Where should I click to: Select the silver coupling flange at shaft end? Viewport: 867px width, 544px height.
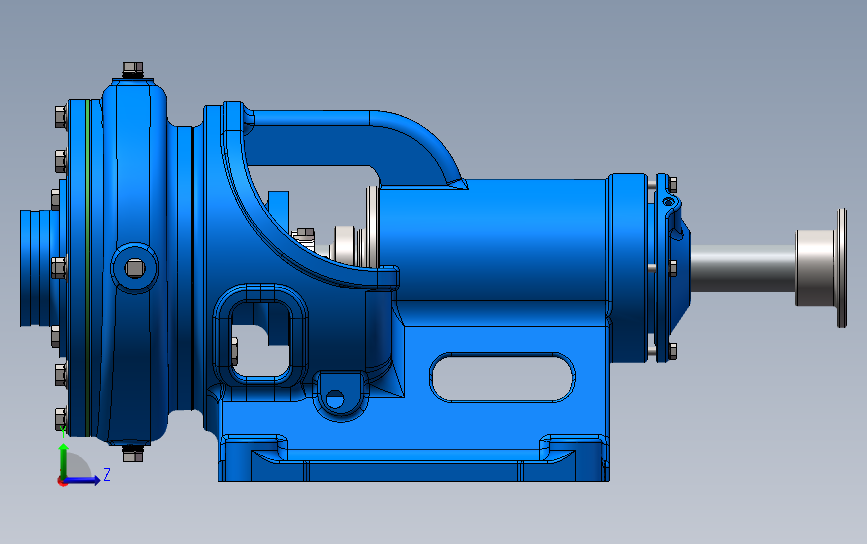pos(821,268)
